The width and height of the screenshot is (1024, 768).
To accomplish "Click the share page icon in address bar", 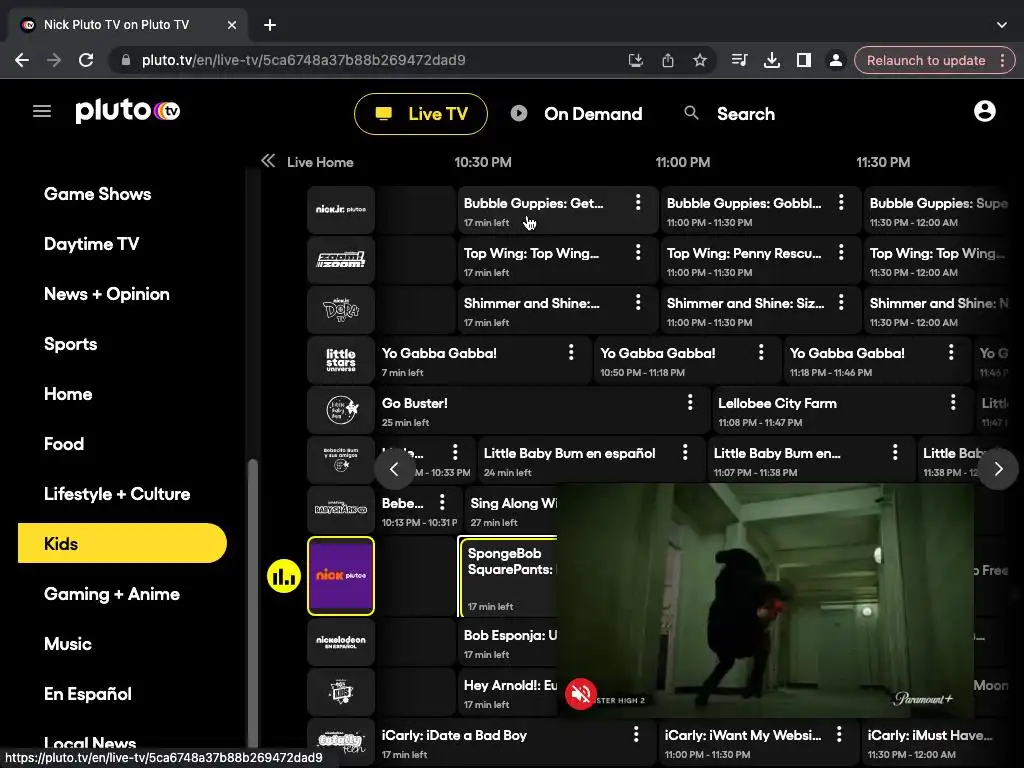I will coord(667,60).
